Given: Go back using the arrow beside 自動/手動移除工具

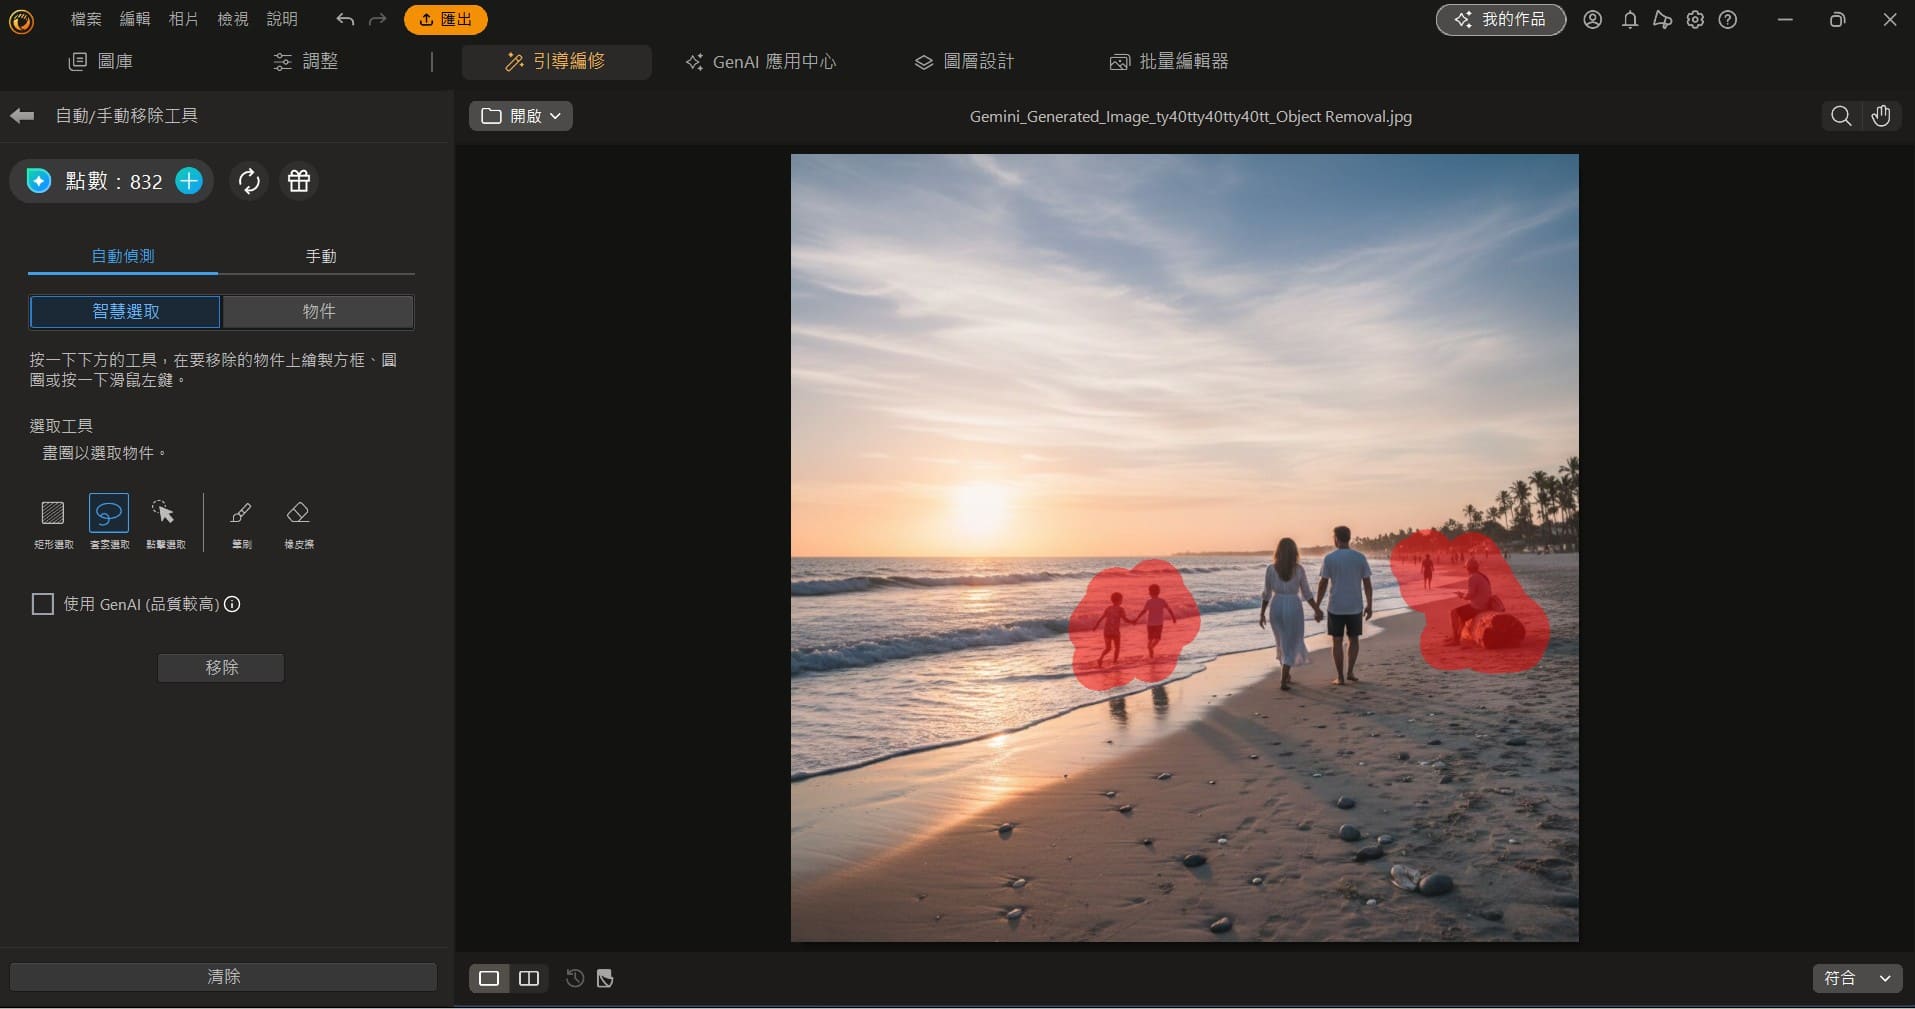Looking at the screenshot, I should click(x=22, y=116).
